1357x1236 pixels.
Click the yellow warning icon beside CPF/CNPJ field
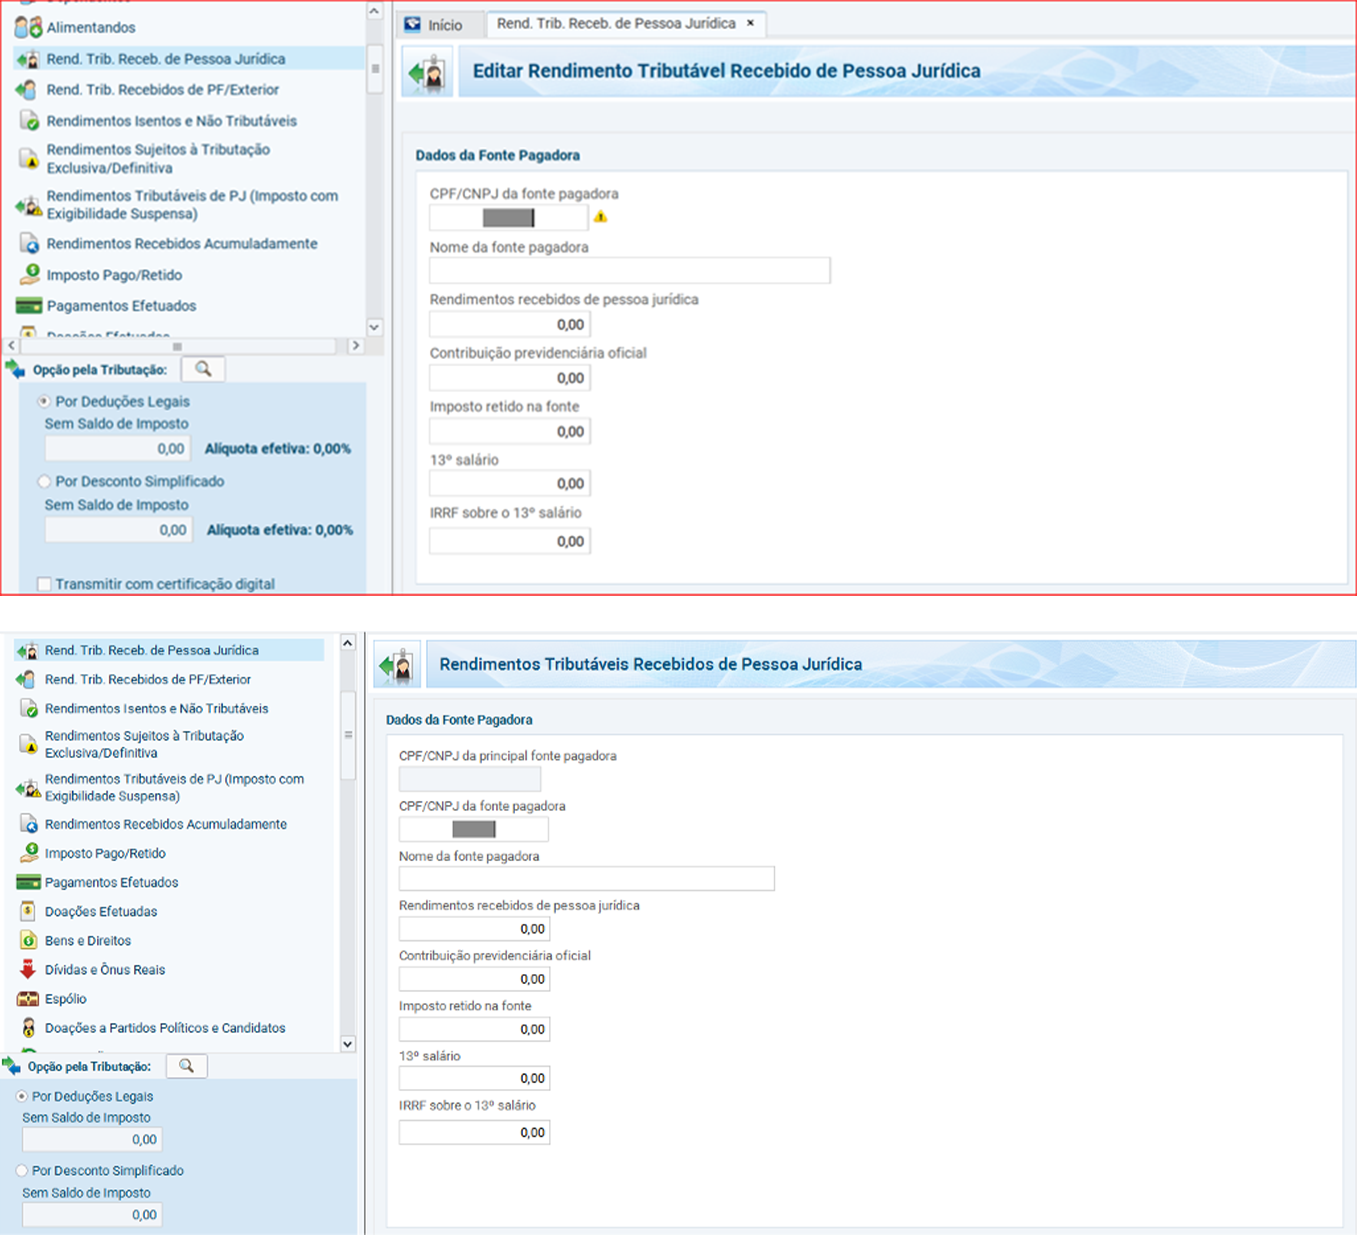600,217
